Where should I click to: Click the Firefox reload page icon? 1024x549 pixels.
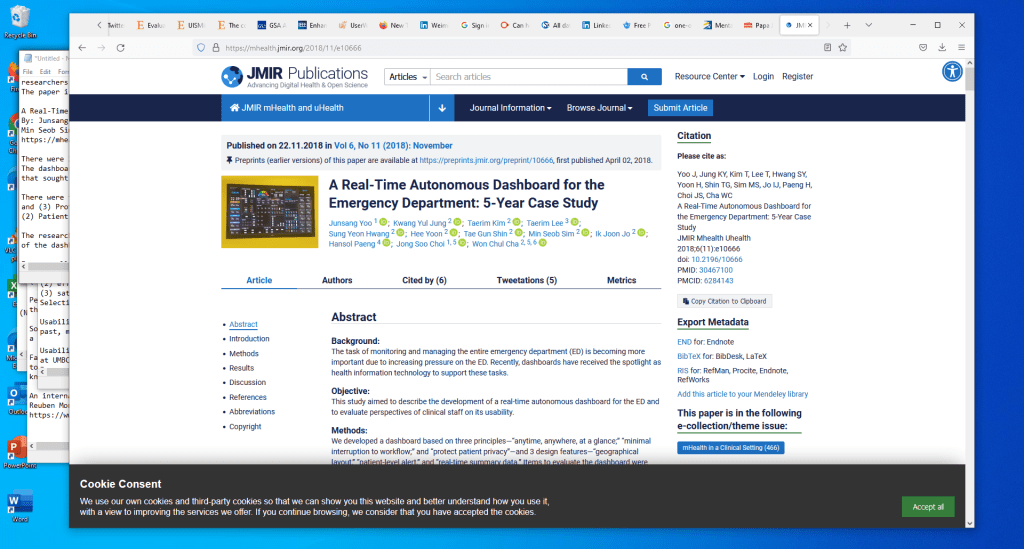click(x=121, y=47)
